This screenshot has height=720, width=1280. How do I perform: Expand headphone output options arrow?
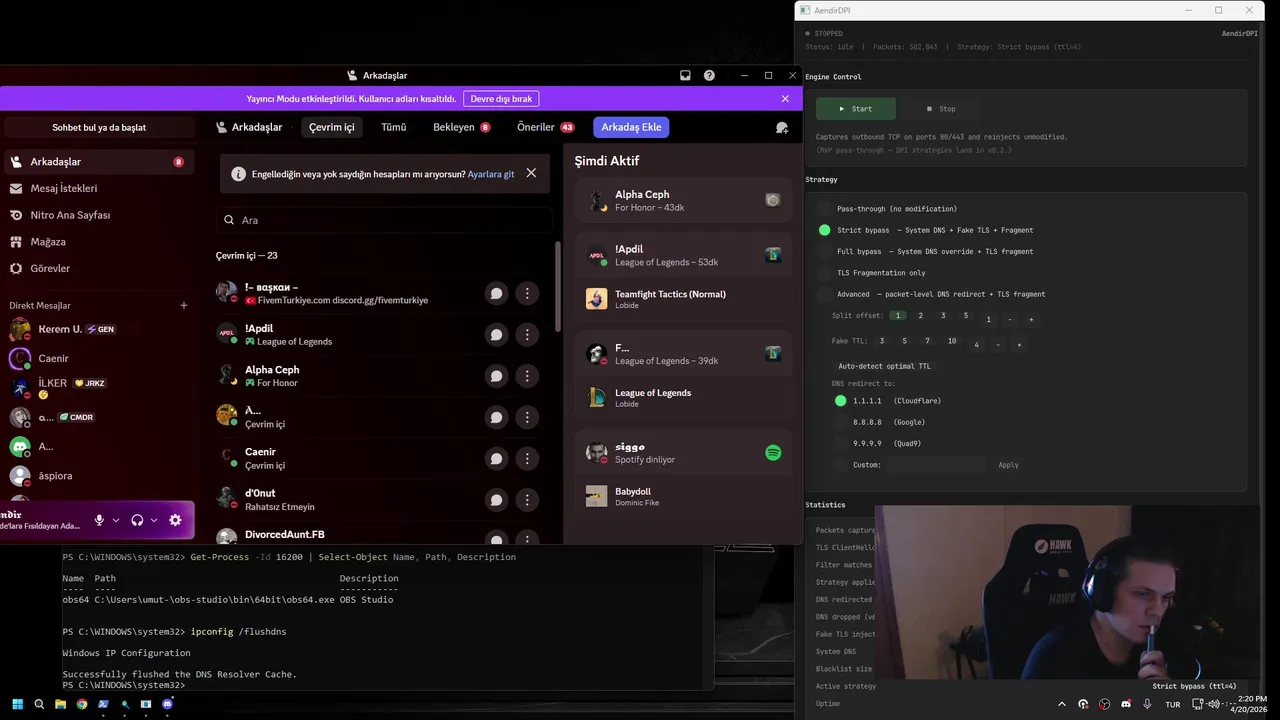point(154,520)
